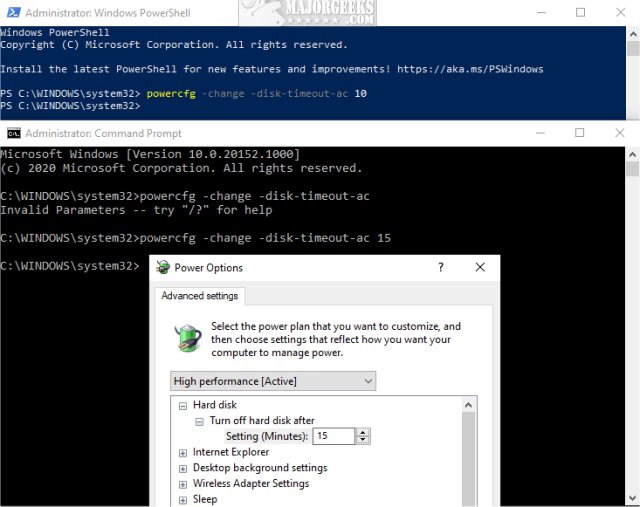Expand the Internet Explorer settings node
This screenshot has width=640, height=507.
pos(183,453)
